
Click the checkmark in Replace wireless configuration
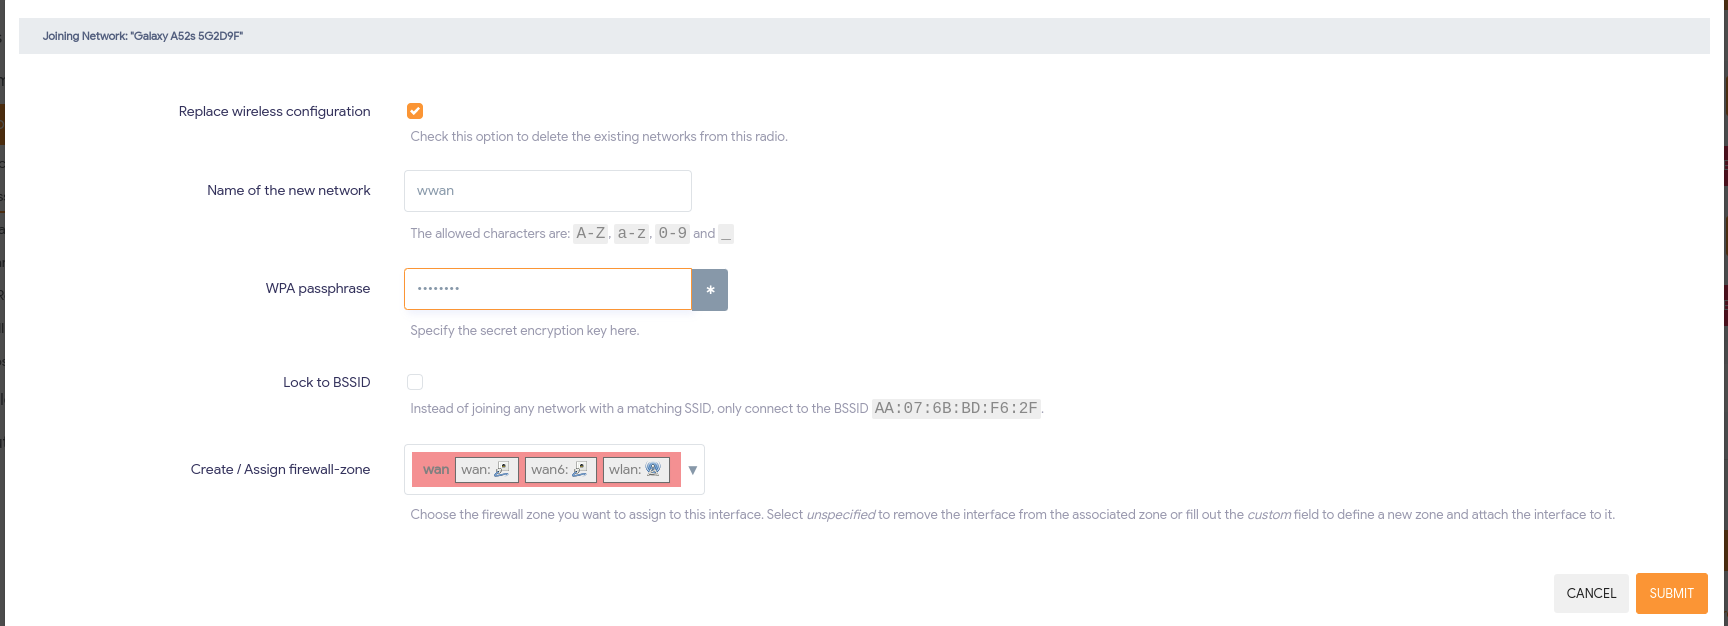(x=415, y=111)
